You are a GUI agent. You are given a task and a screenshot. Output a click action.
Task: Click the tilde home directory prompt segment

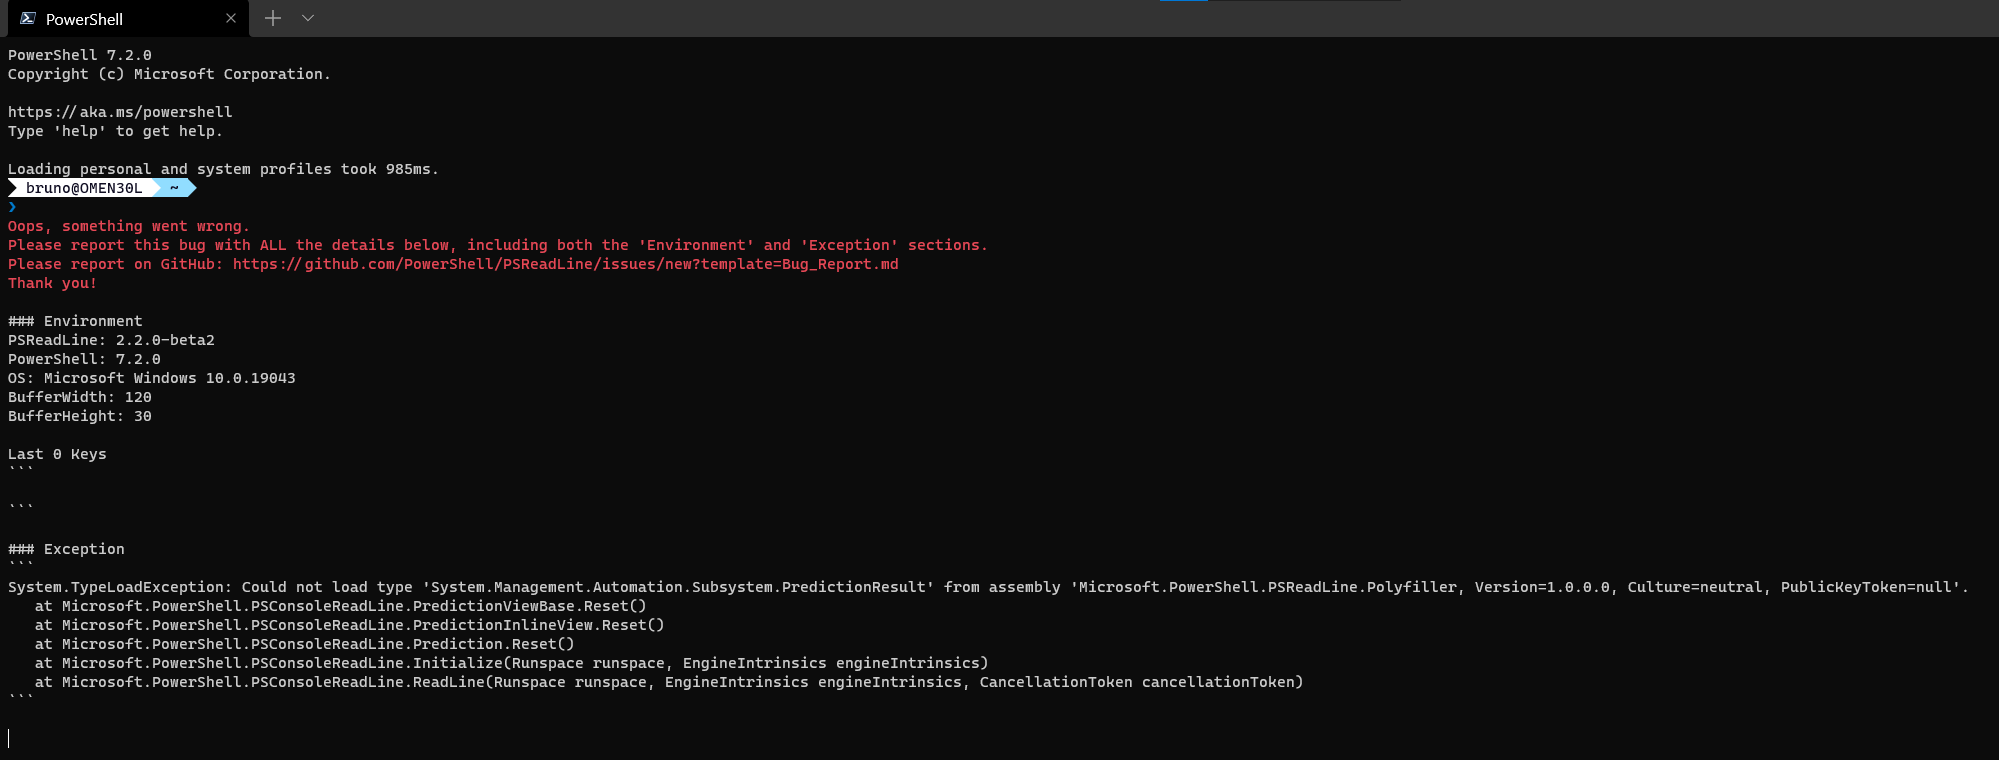click(175, 188)
